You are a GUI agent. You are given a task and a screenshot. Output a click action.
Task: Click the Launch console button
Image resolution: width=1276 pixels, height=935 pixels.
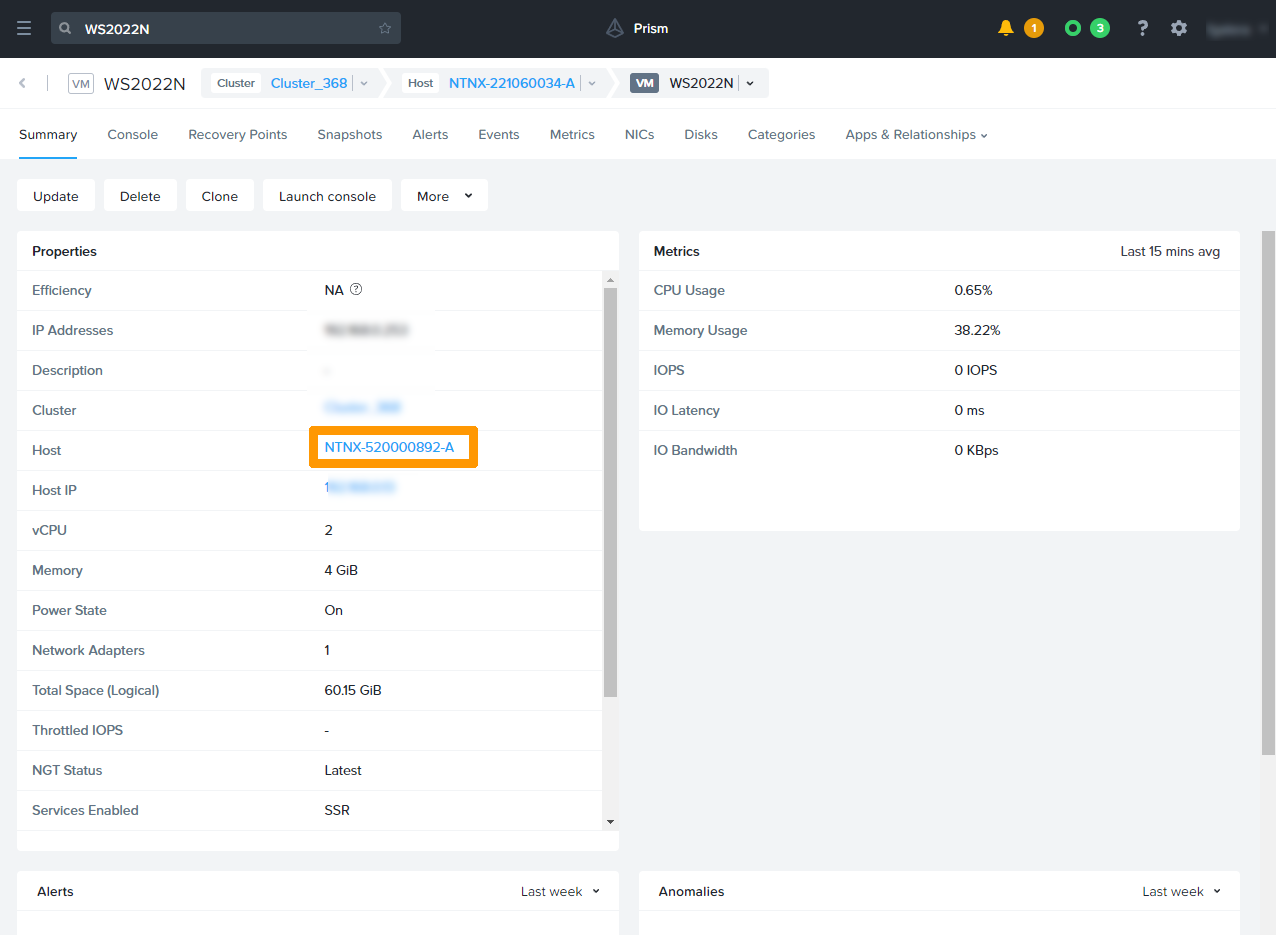pos(327,195)
